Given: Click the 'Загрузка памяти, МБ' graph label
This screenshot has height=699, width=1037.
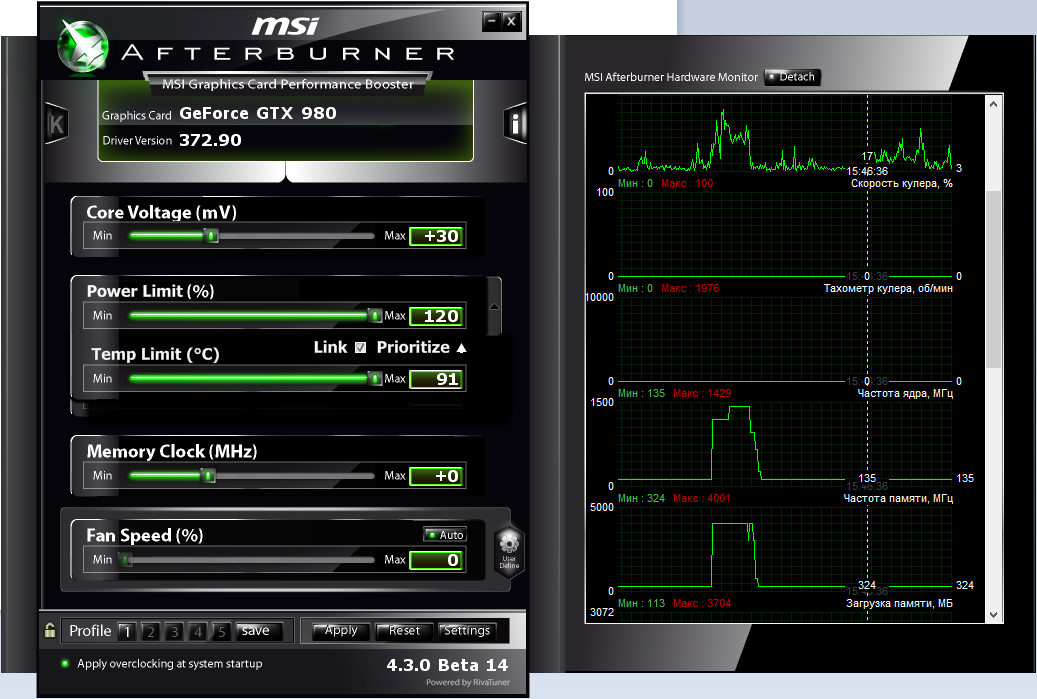Looking at the screenshot, I should (x=899, y=603).
